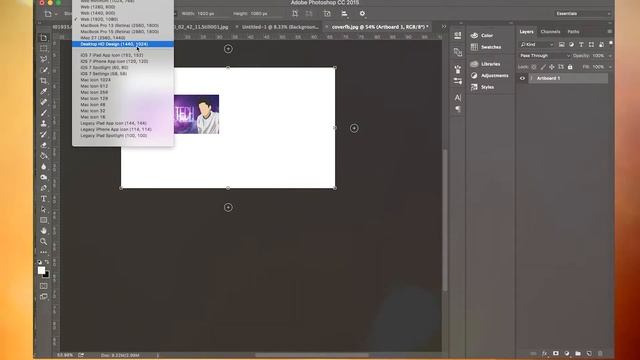Select the Lasso tool

click(44, 59)
